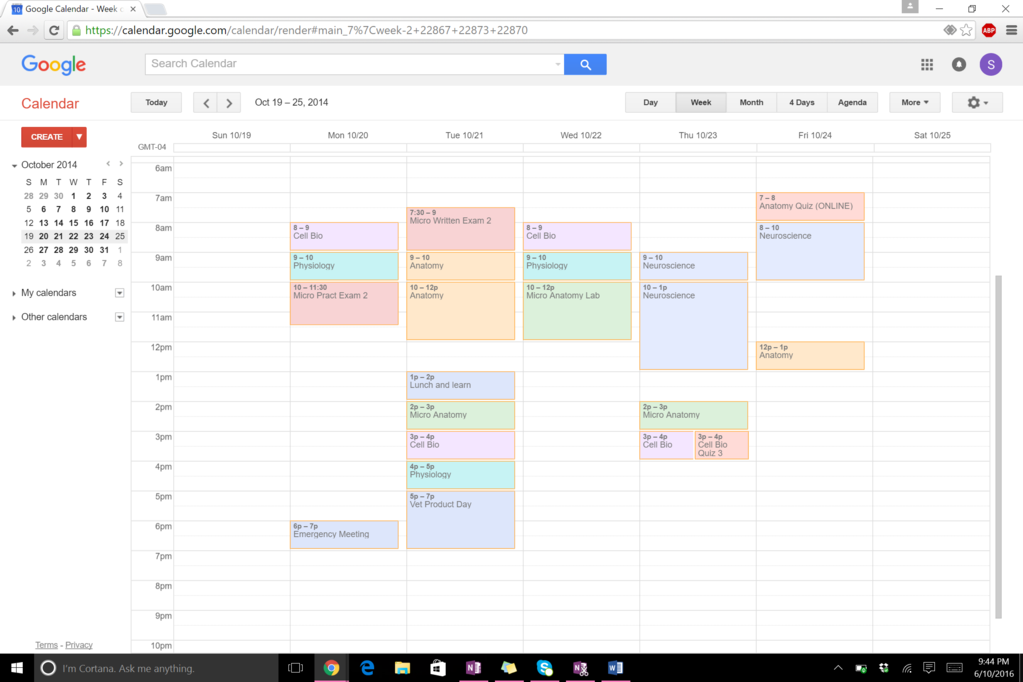
Task: Open the Google apps grid
Action: tap(927, 64)
